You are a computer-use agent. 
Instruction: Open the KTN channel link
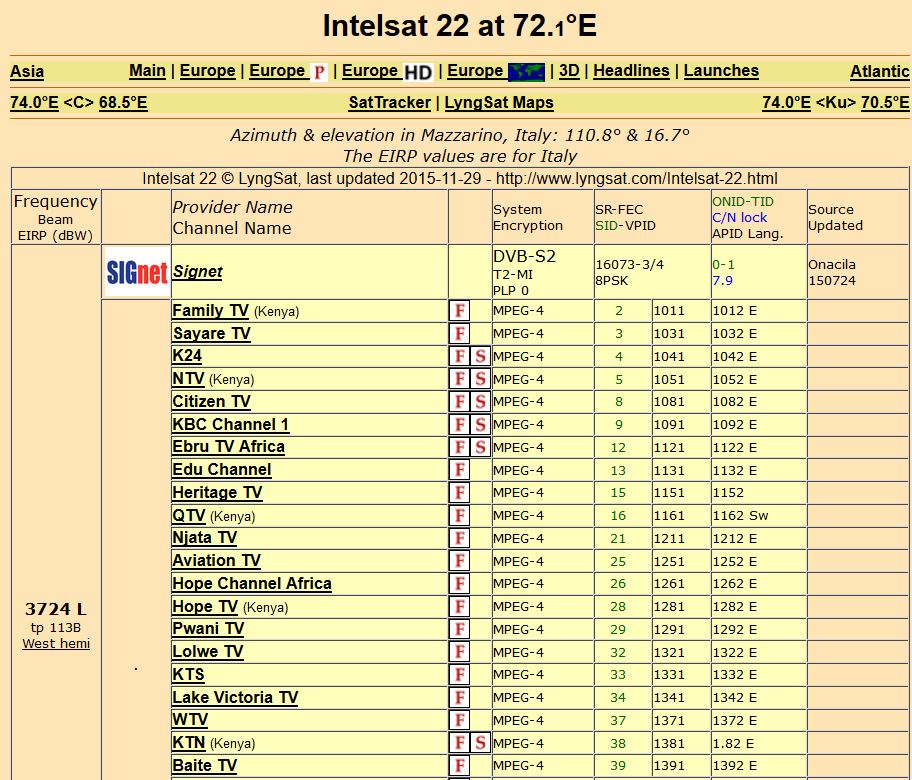pyautogui.click(x=189, y=743)
